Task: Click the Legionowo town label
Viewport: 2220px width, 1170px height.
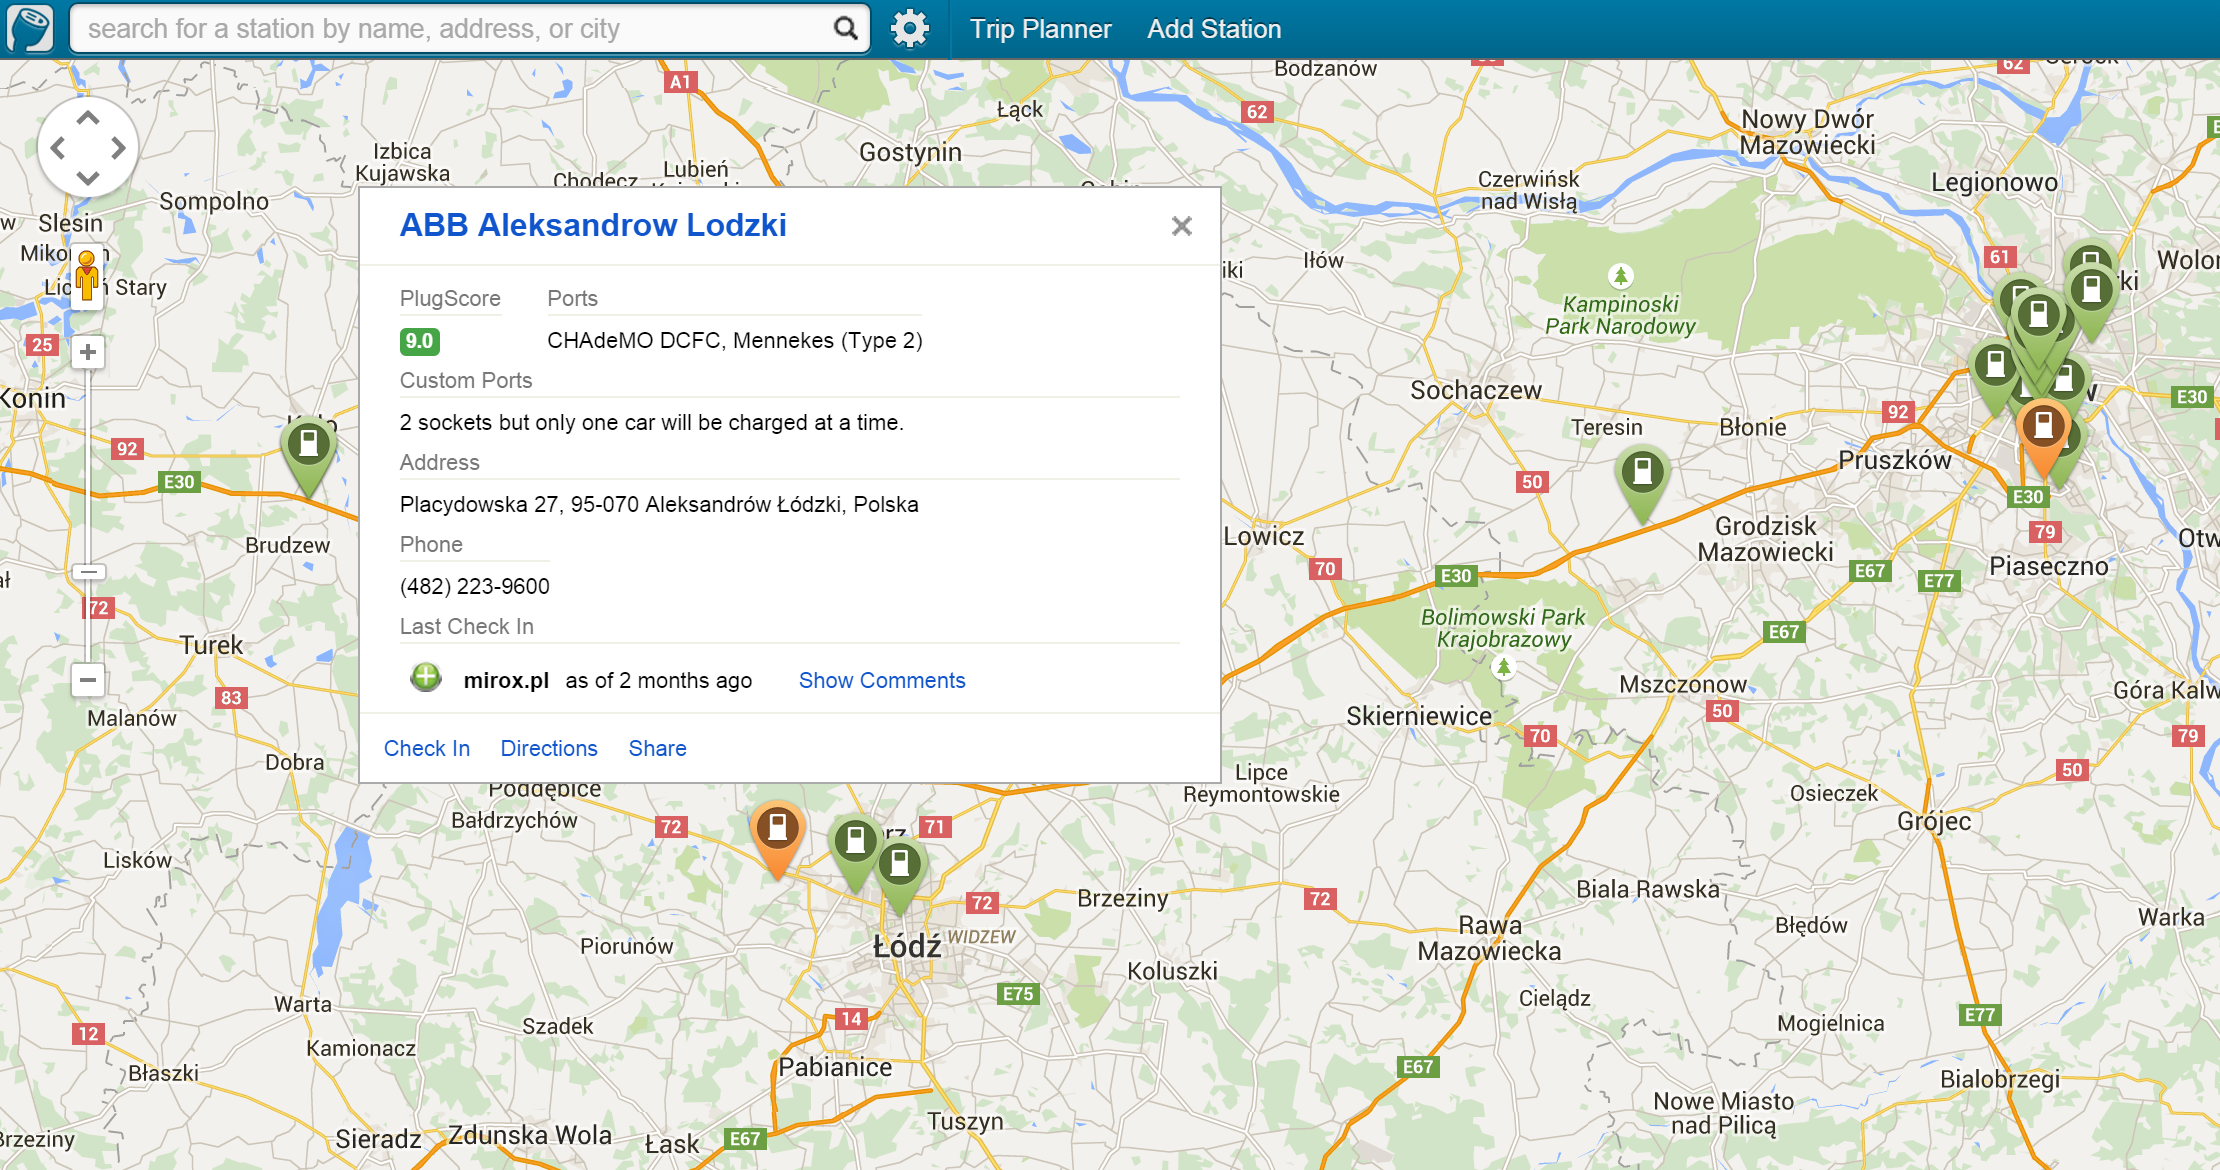Action: 1994,182
